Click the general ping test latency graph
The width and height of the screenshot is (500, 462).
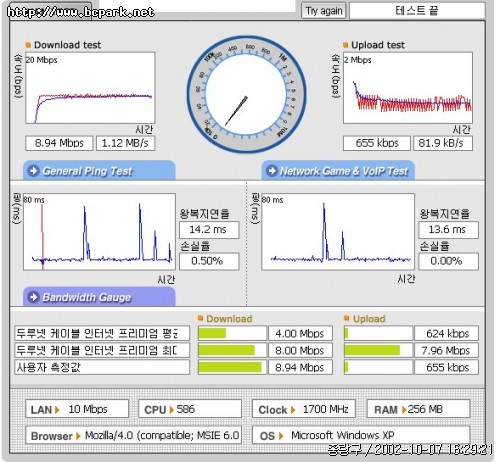(99, 232)
